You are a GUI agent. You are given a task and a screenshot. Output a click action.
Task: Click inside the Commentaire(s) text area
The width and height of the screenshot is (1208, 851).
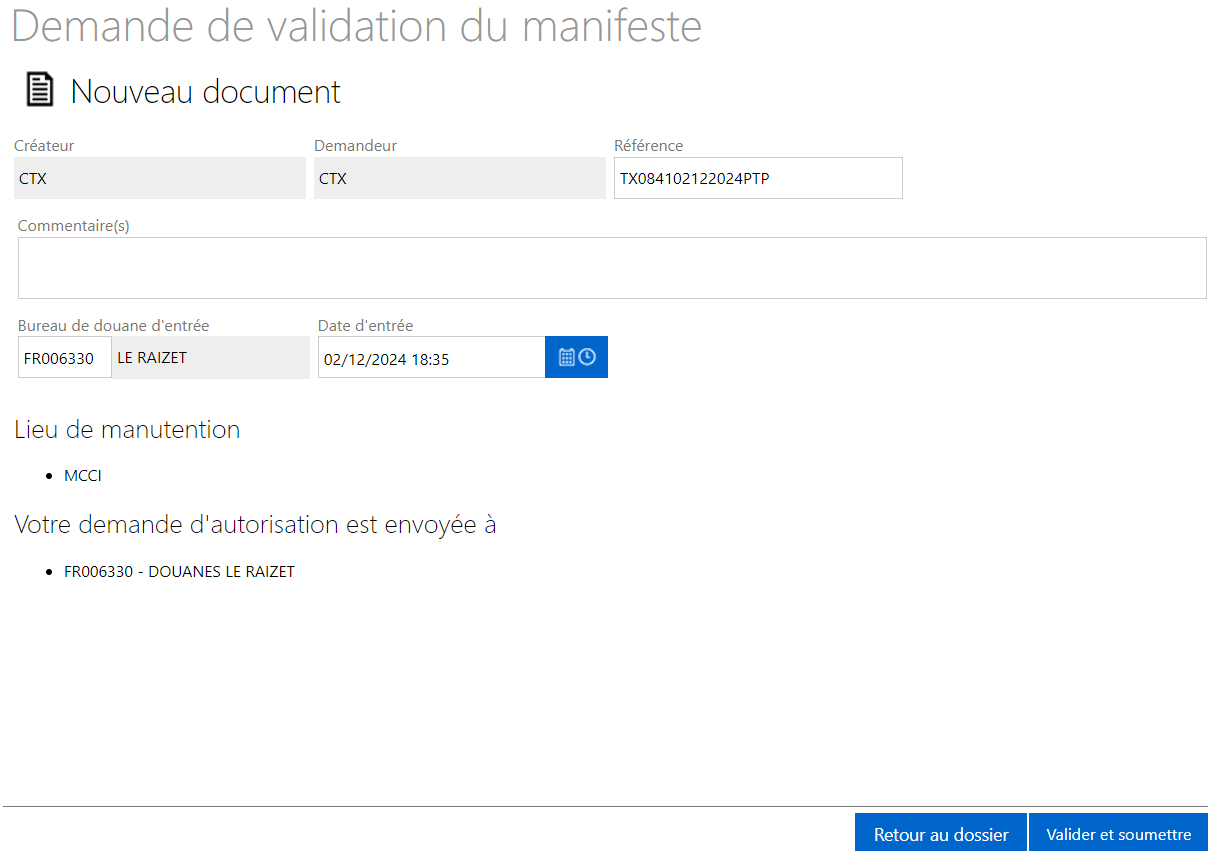click(611, 268)
